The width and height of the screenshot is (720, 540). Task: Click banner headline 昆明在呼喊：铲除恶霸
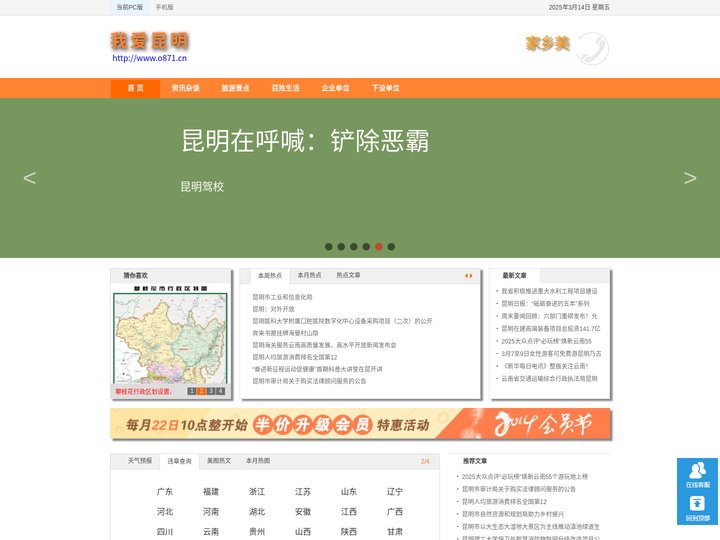tap(305, 141)
